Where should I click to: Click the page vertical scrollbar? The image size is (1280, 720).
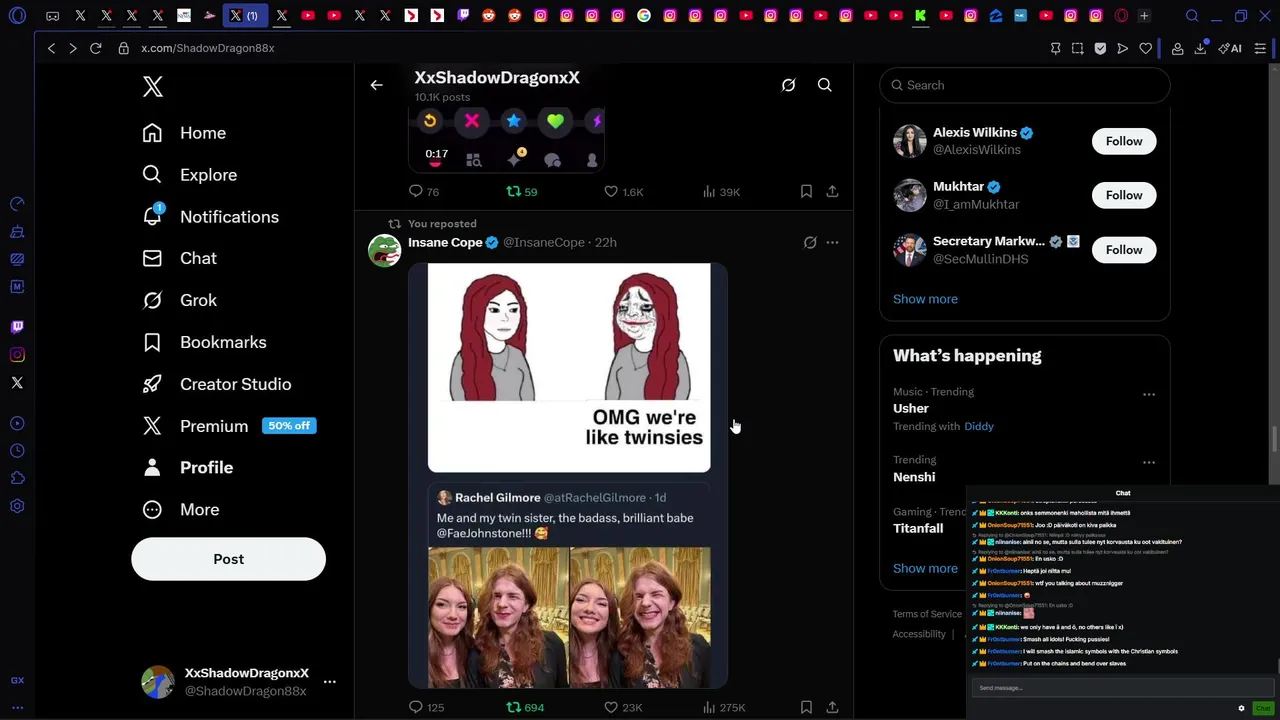(1274, 440)
